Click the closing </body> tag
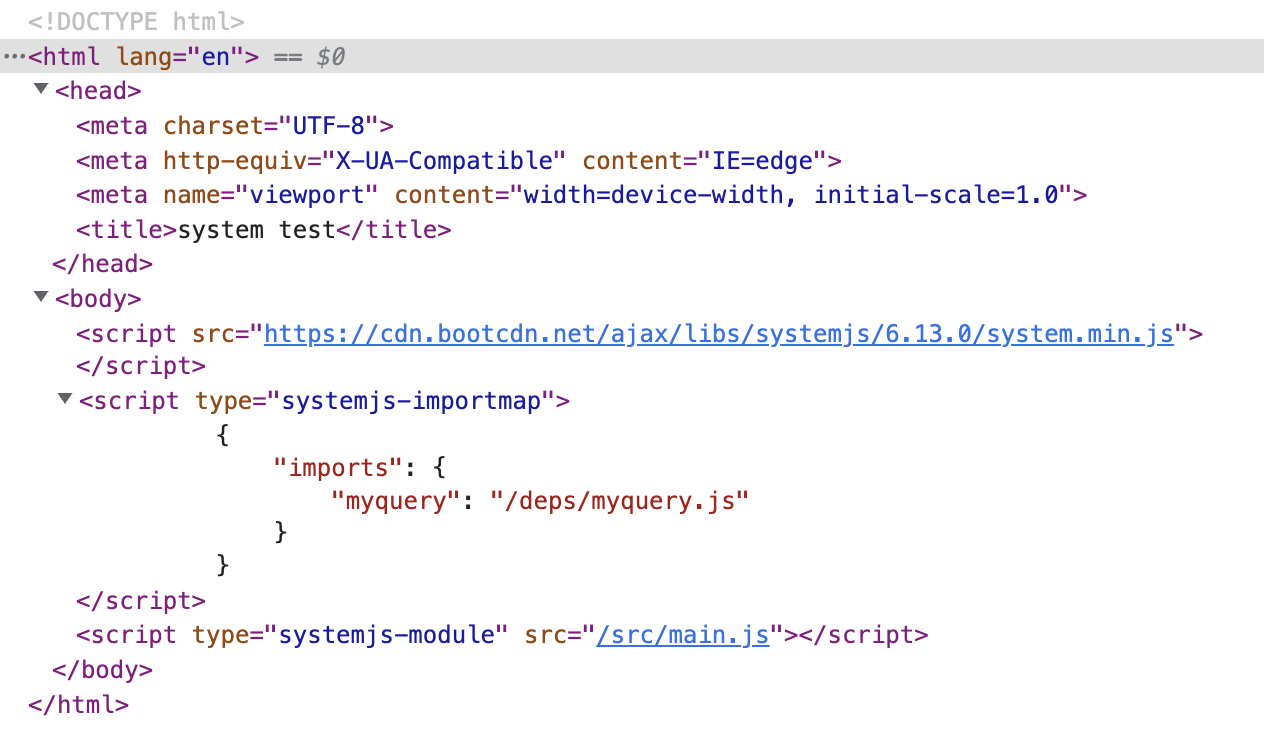1264x756 pixels. [x=102, y=669]
